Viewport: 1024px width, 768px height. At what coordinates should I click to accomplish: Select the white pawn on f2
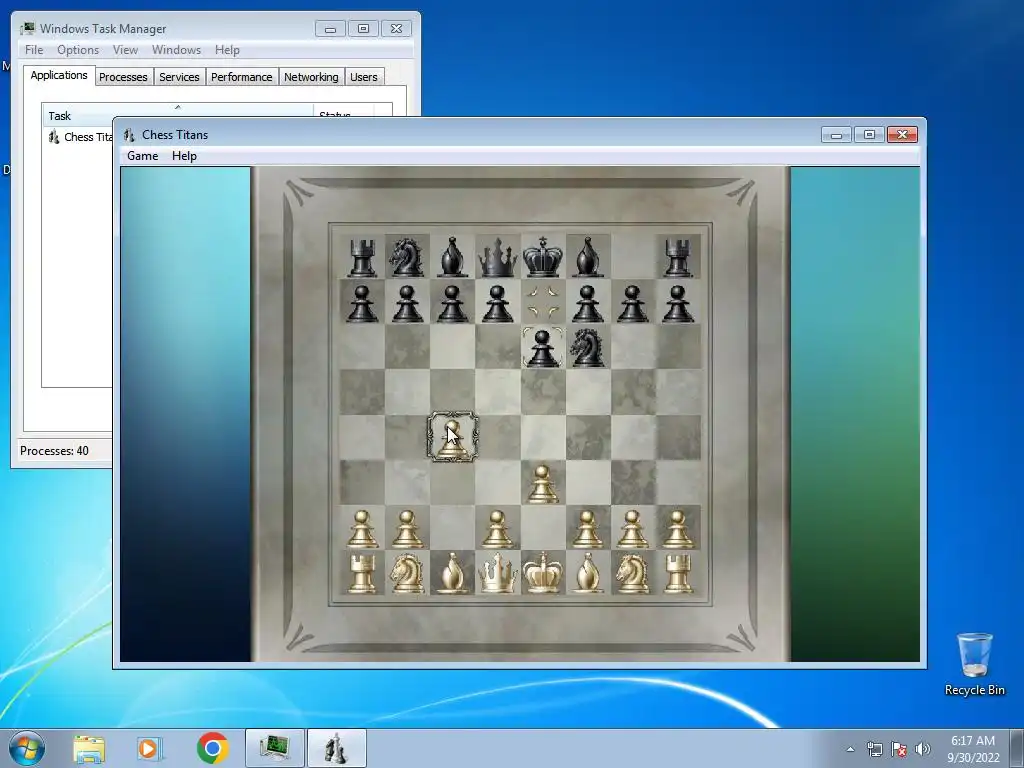[587, 529]
